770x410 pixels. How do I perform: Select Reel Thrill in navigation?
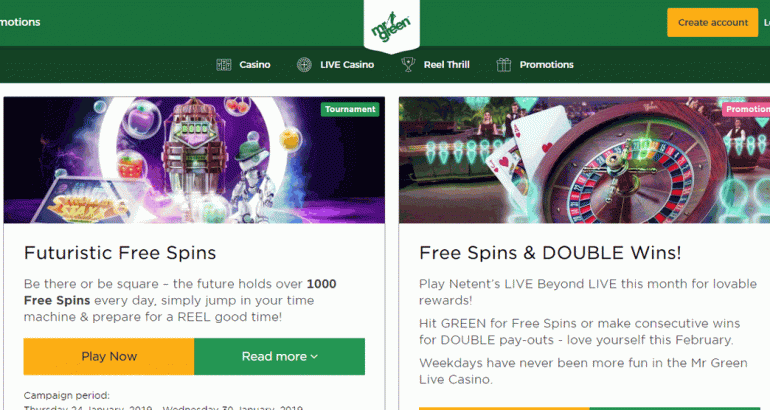(446, 65)
